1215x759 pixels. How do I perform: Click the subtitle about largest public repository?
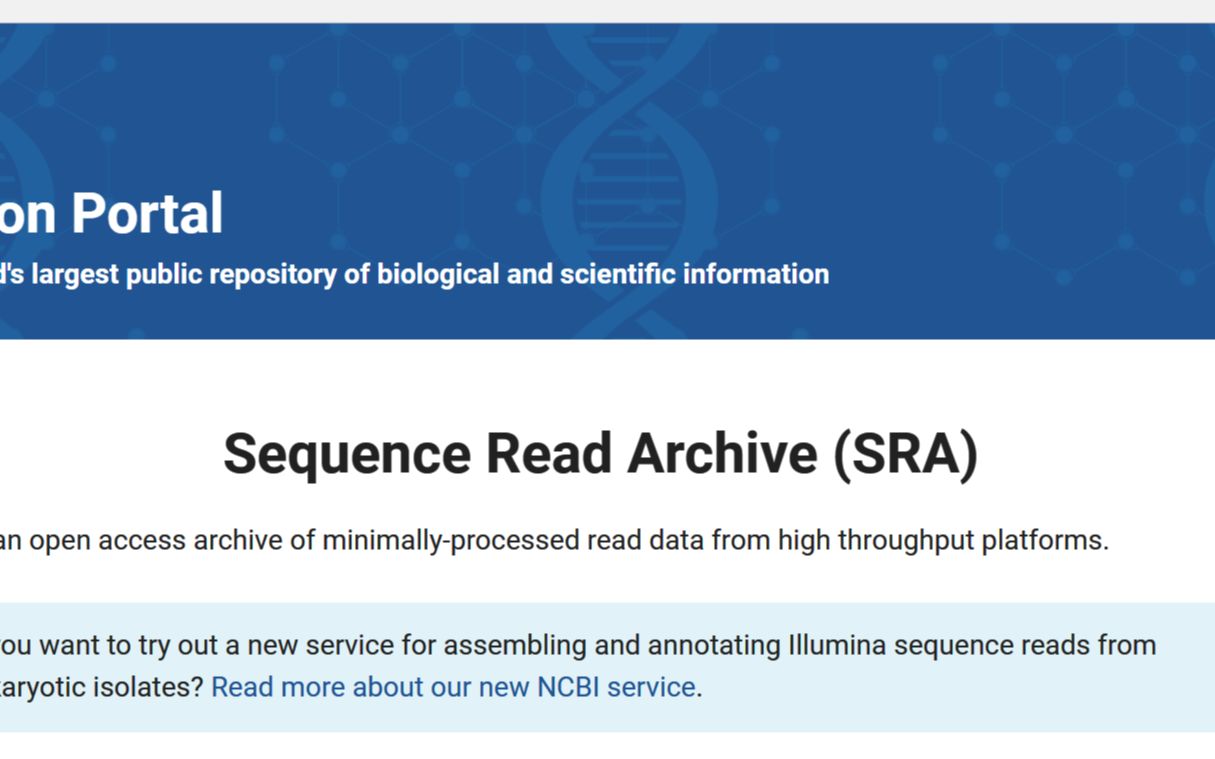point(414,274)
